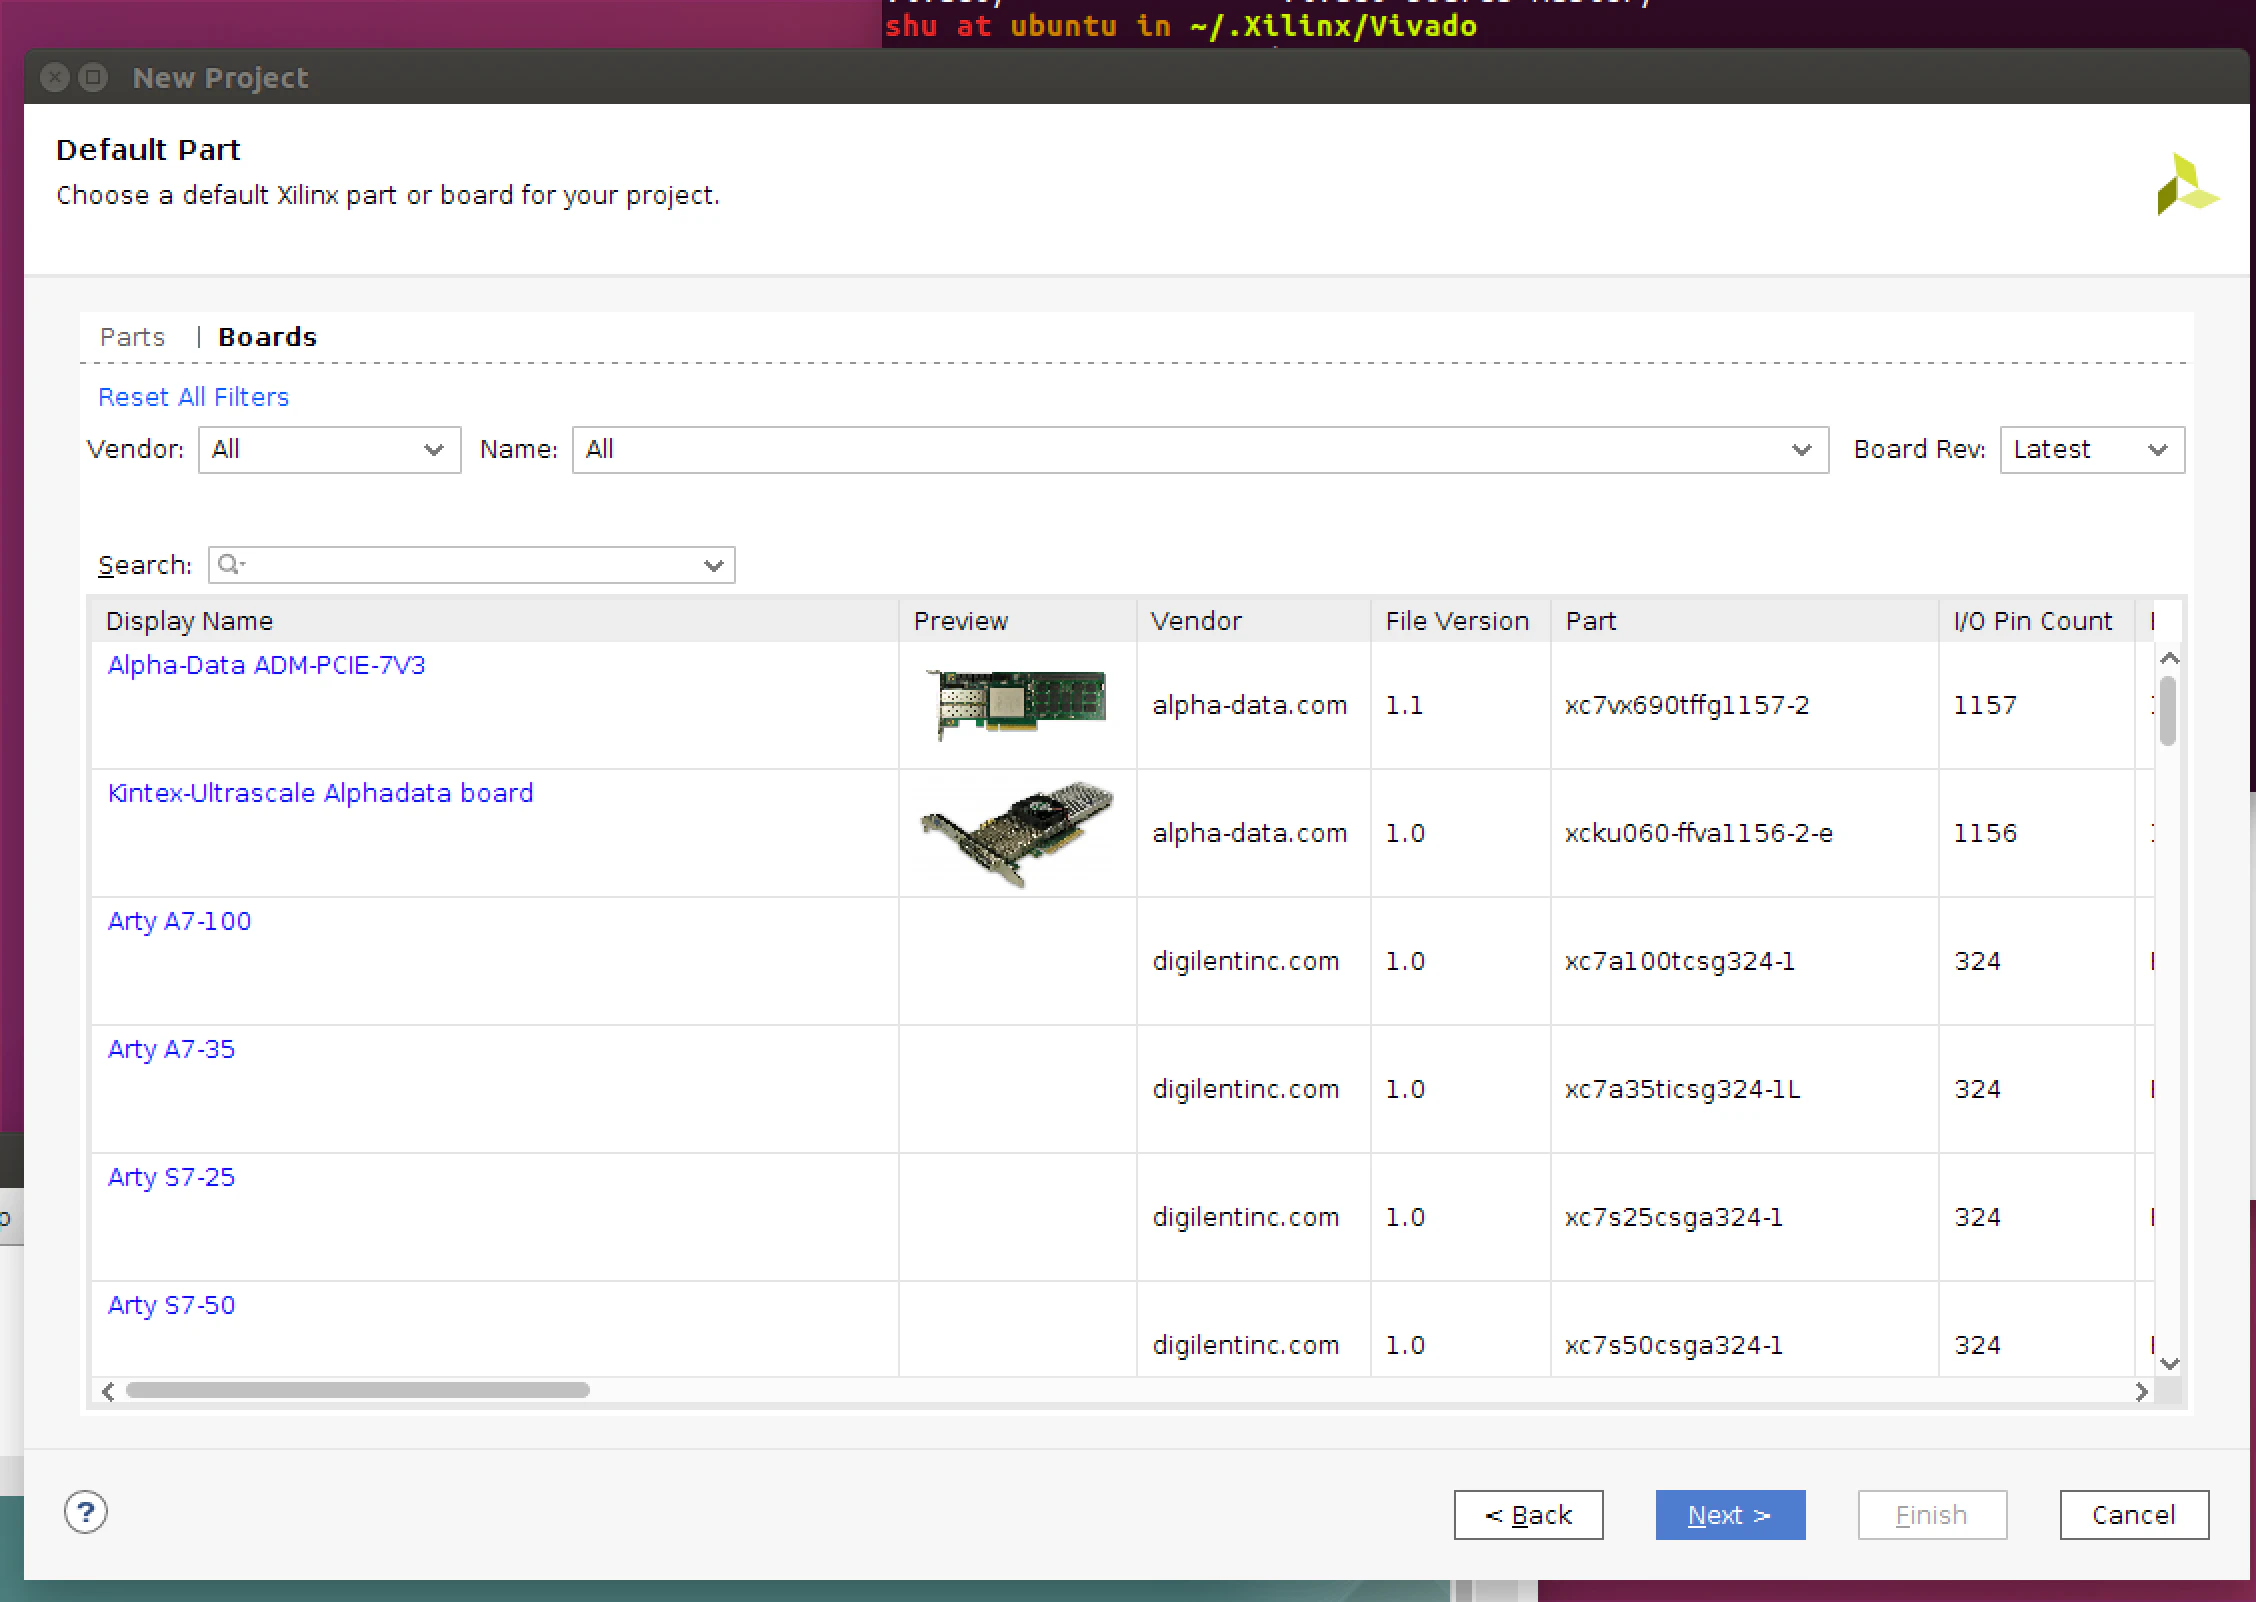
Task: Select the Arty S7-25 board
Action: tap(171, 1177)
